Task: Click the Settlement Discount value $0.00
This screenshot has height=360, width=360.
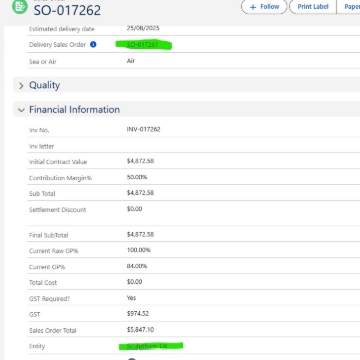Action: [x=135, y=209]
